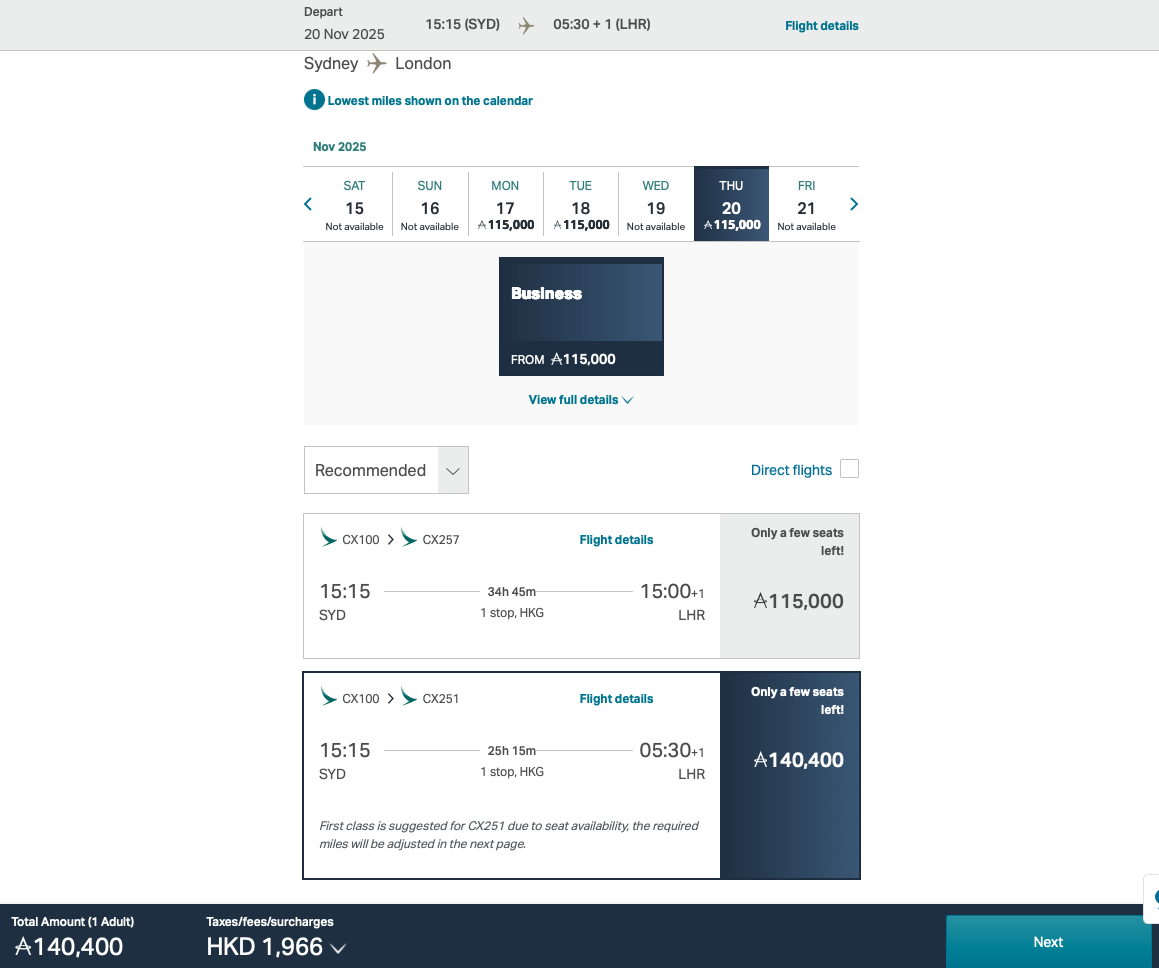Select Thursday 20 date tab

point(731,204)
